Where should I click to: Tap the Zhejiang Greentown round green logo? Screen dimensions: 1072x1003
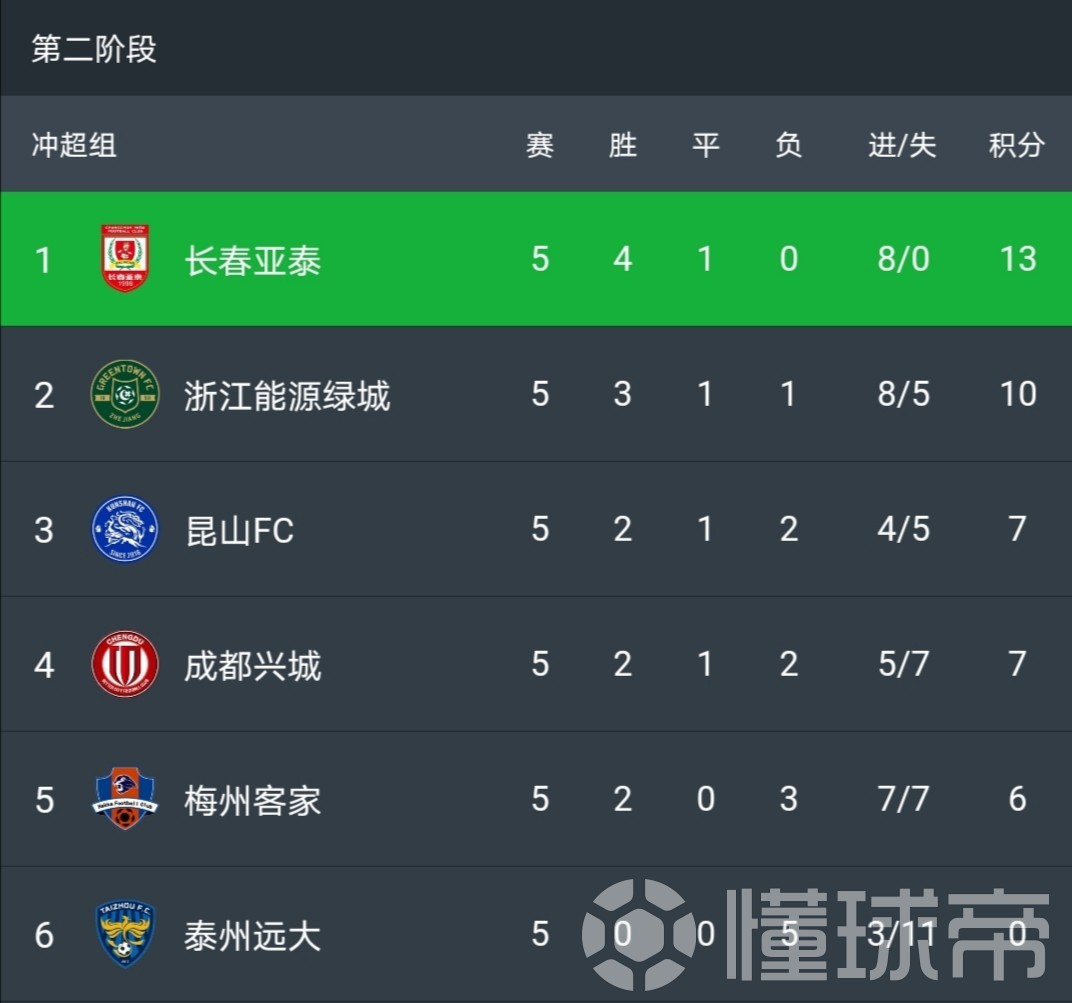[x=125, y=394]
